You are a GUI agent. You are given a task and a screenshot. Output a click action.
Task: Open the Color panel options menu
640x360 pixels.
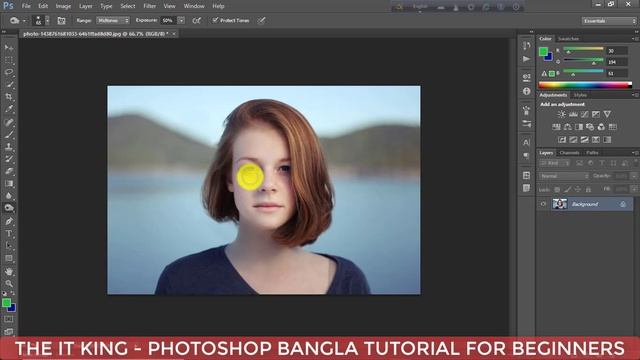[634, 39]
